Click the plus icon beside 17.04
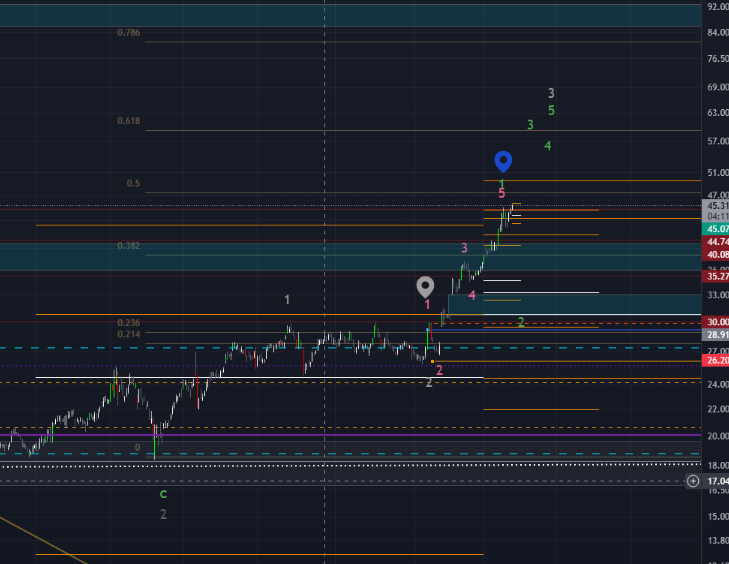 [693, 481]
